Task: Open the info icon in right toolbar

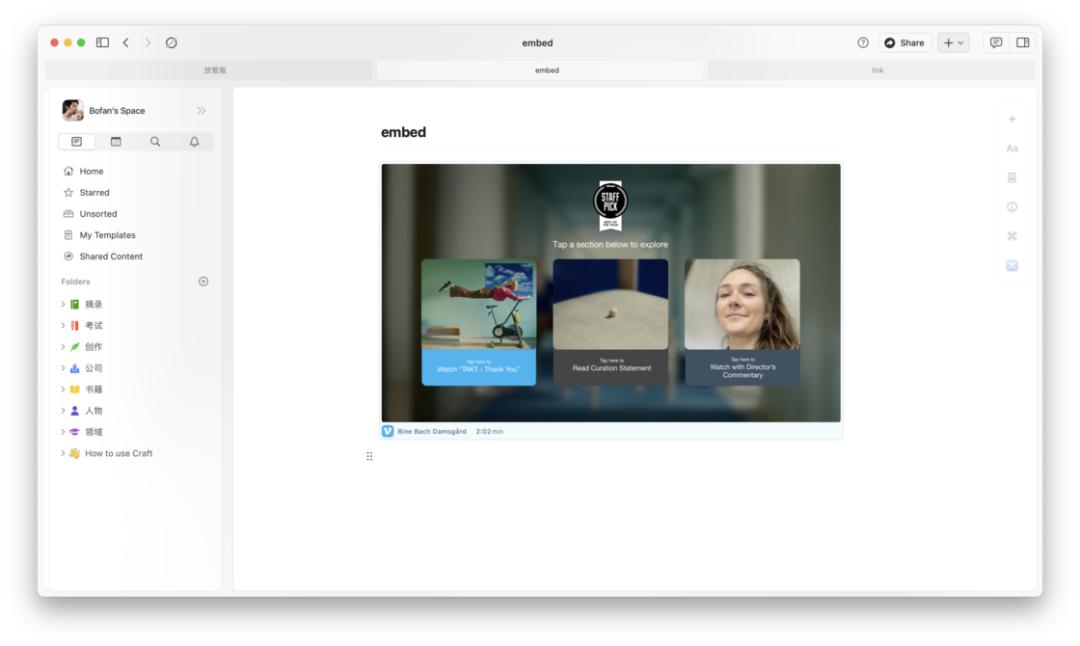Action: click(1012, 207)
